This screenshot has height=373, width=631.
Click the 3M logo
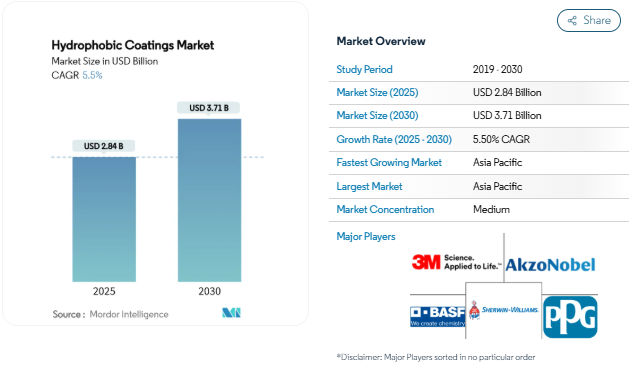point(456,262)
